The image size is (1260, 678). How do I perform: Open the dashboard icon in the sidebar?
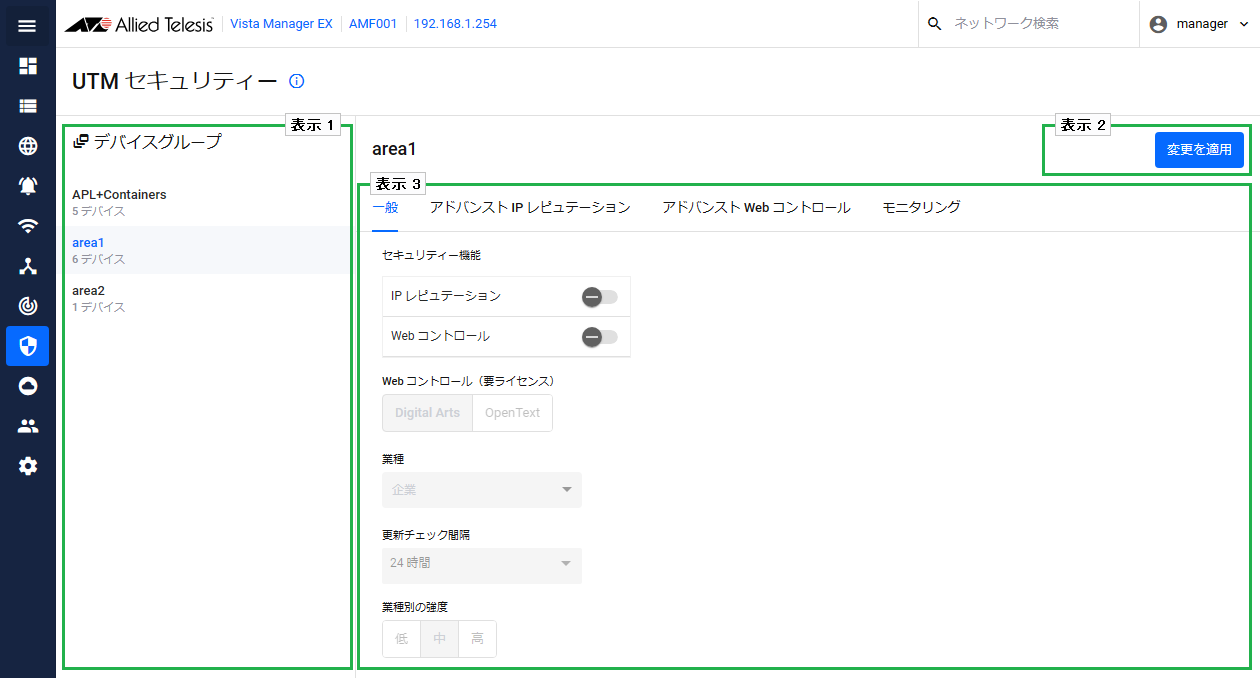pos(28,66)
